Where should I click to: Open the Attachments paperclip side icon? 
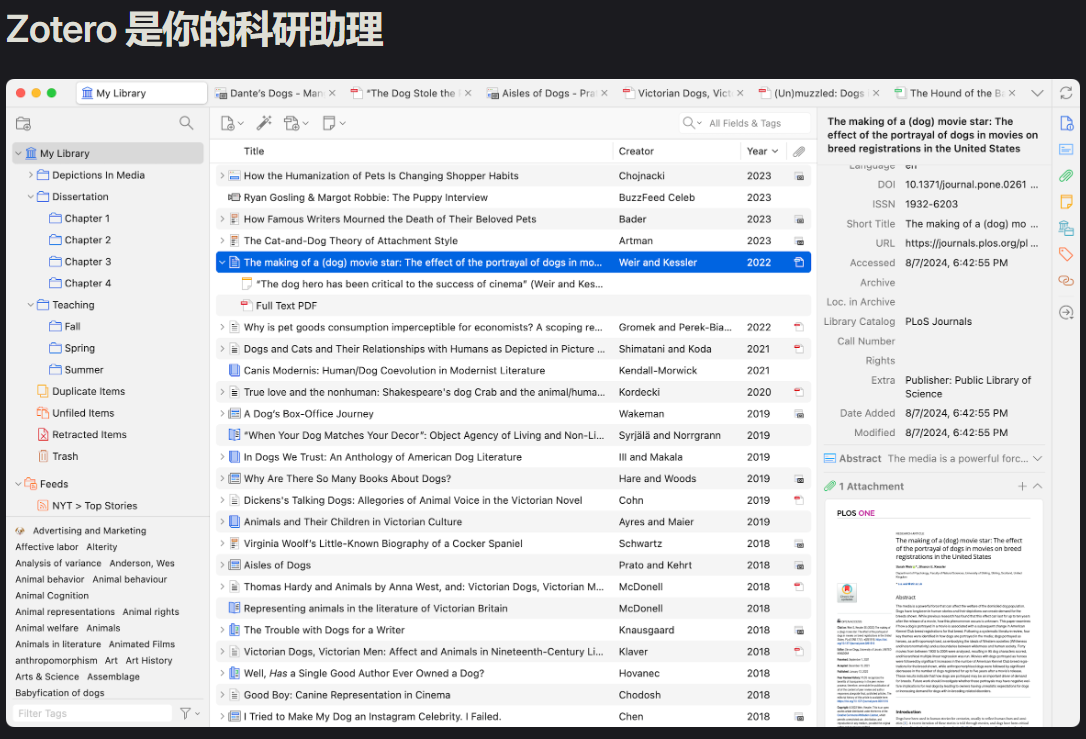(x=1066, y=176)
